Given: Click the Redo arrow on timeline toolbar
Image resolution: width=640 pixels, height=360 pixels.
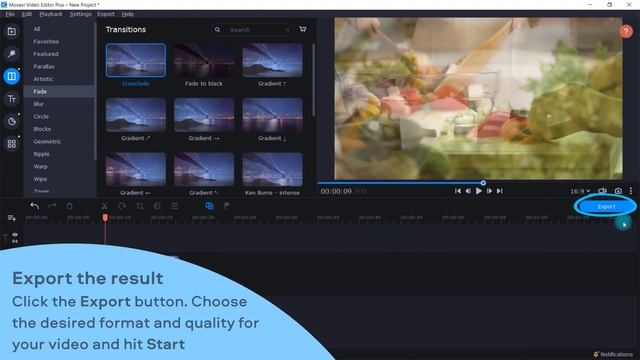Looking at the screenshot, I should point(52,206).
